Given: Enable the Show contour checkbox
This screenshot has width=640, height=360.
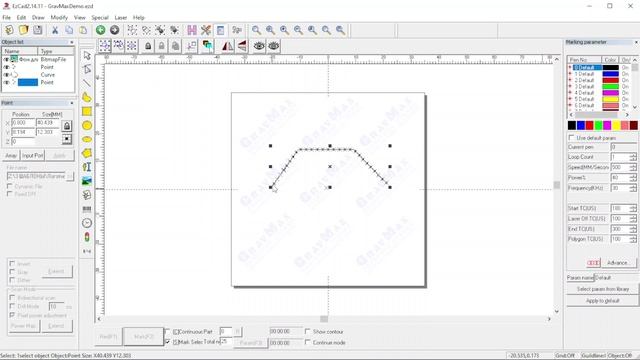Looking at the screenshot, I should 307,331.
